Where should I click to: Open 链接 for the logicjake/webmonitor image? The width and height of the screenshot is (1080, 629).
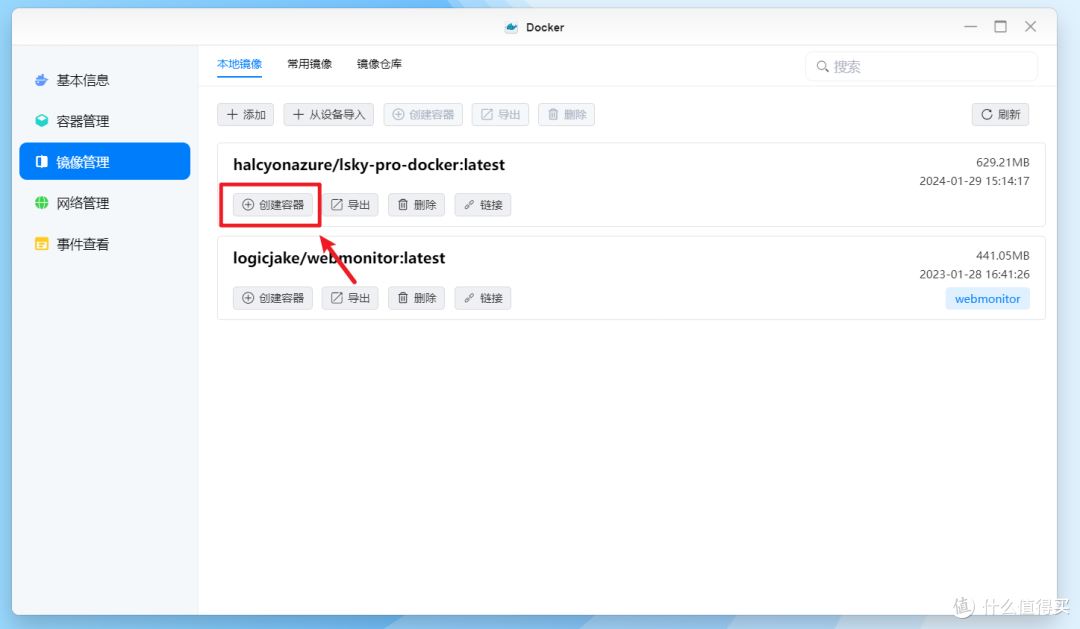(482, 298)
